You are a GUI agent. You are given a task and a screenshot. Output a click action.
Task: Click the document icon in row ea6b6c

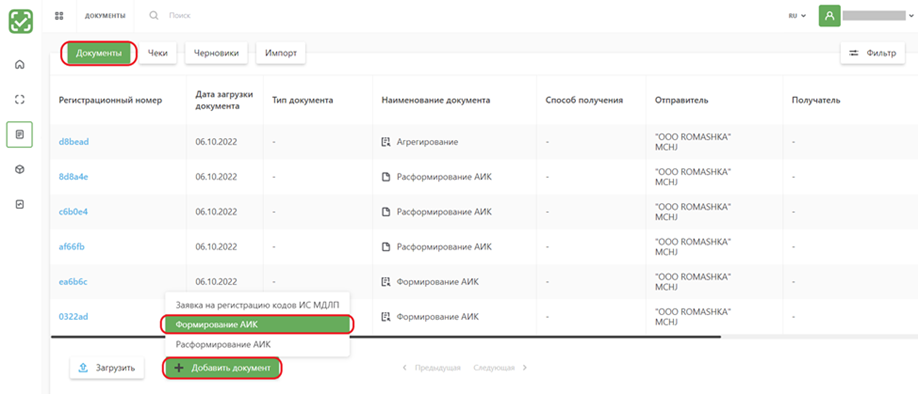pos(386,282)
